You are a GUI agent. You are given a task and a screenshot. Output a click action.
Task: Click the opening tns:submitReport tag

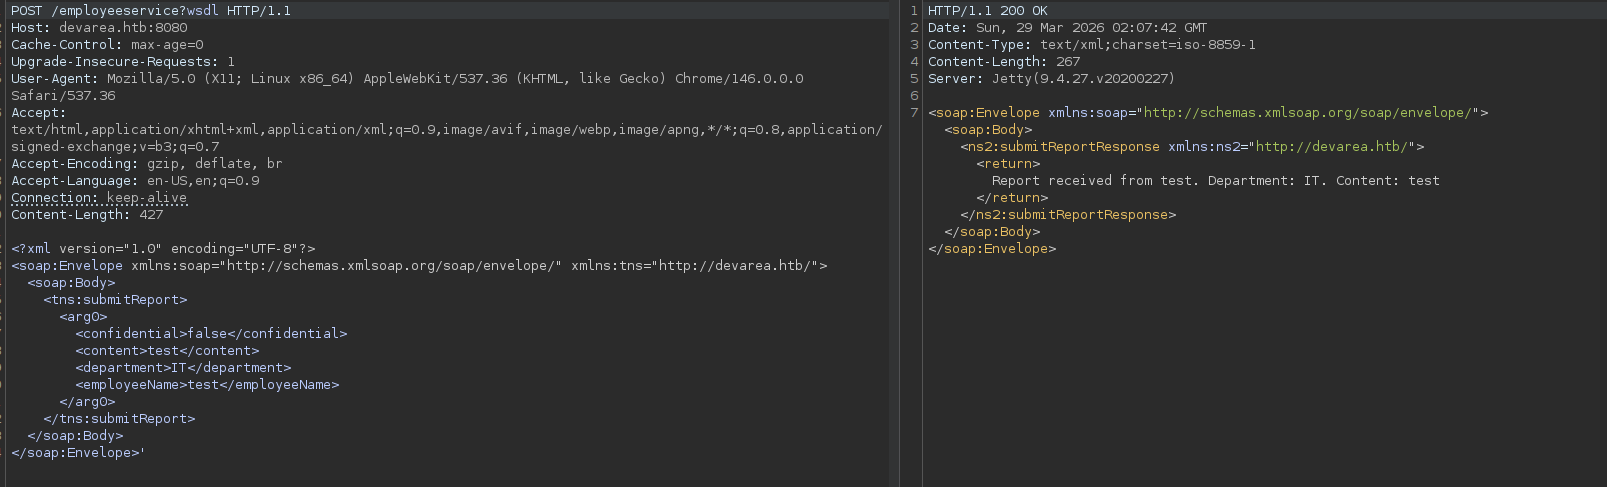[115, 300]
